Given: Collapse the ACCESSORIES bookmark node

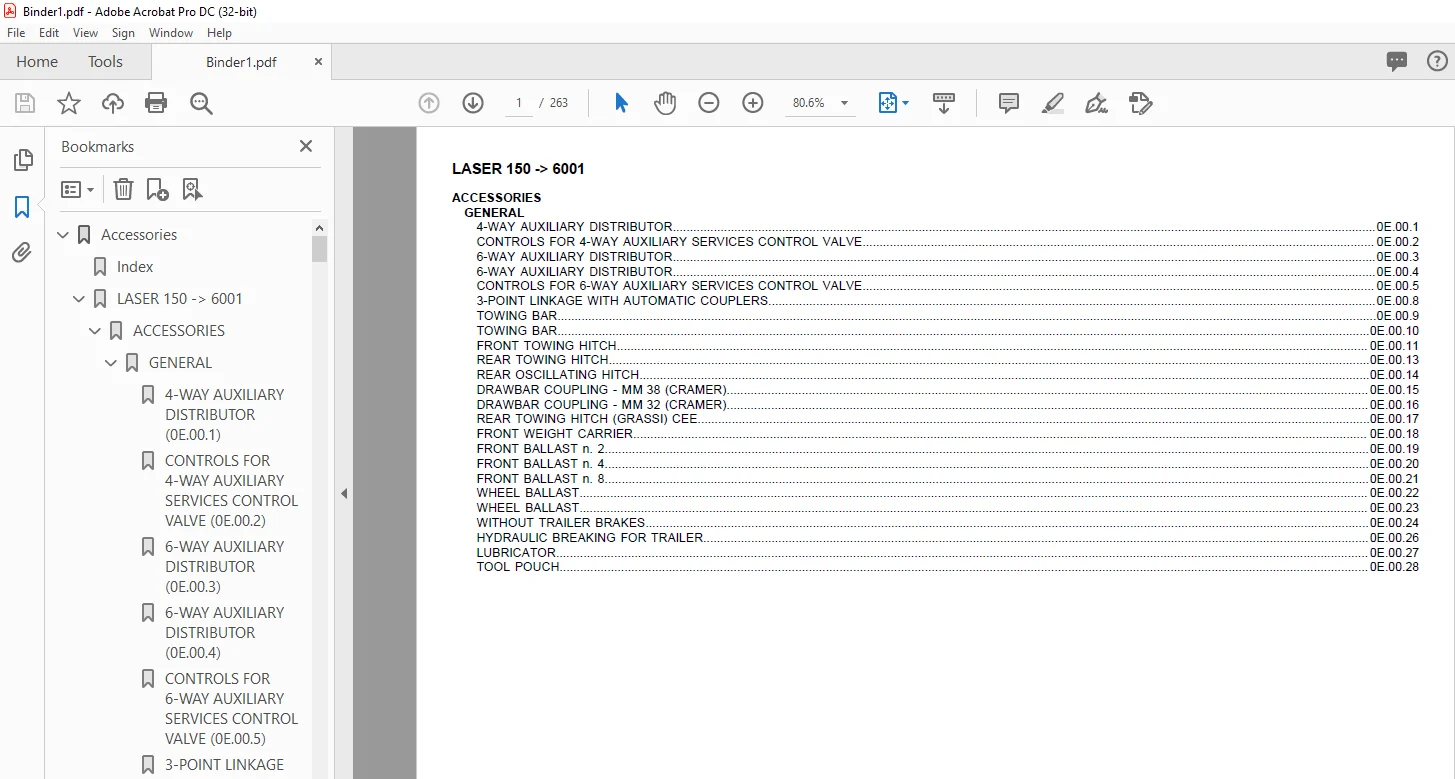Looking at the screenshot, I should (95, 331).
